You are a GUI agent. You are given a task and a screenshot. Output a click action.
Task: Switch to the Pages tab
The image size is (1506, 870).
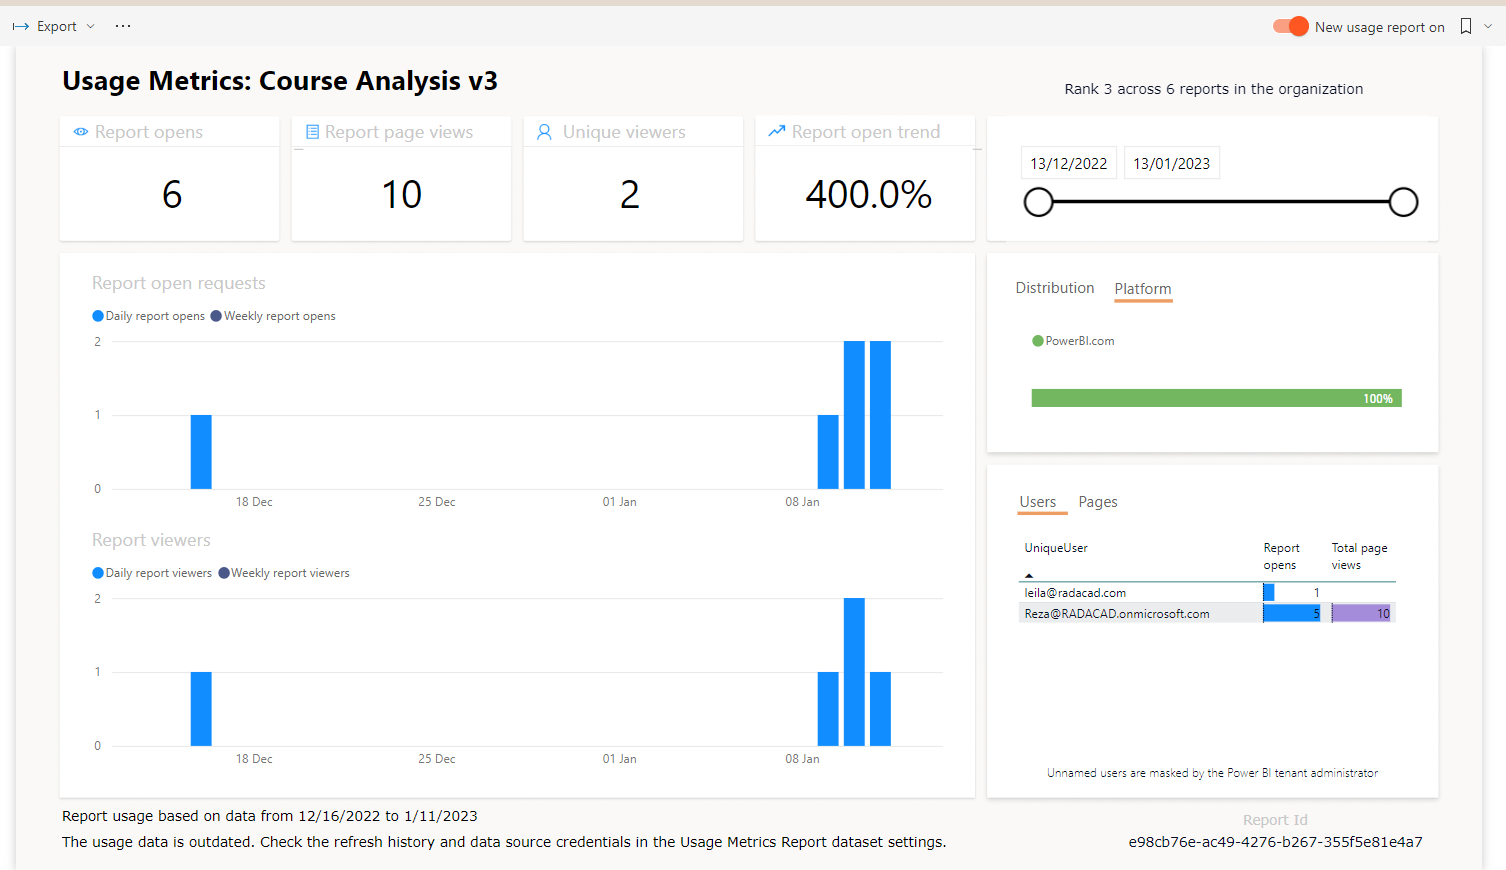pyautogui.click(x=1097, y=502)
